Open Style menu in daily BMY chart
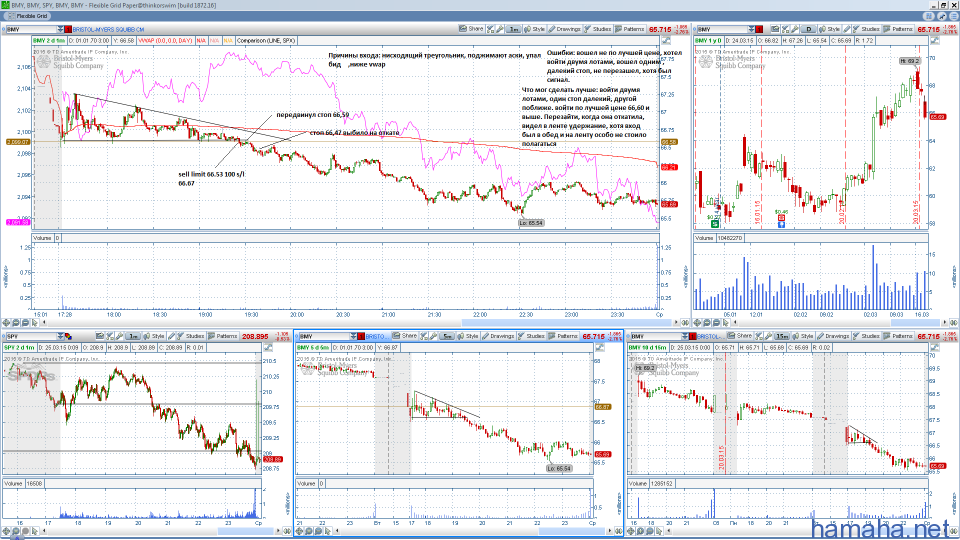960x540 pixels. (830, 29)
